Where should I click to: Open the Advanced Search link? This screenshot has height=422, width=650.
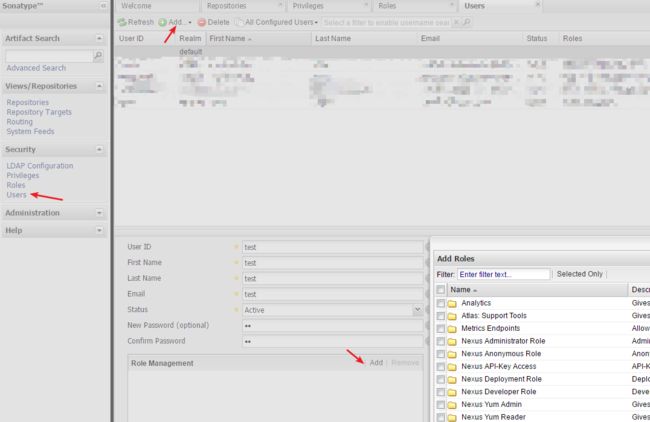36,68
